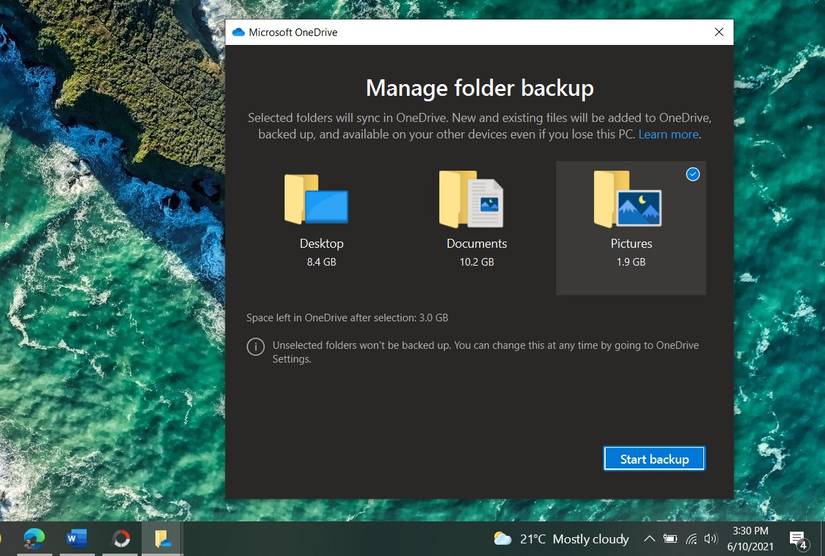
Task: Open Microsoft Edge from the taskbar
Action: pyautogui.click(x=35, y=539)
